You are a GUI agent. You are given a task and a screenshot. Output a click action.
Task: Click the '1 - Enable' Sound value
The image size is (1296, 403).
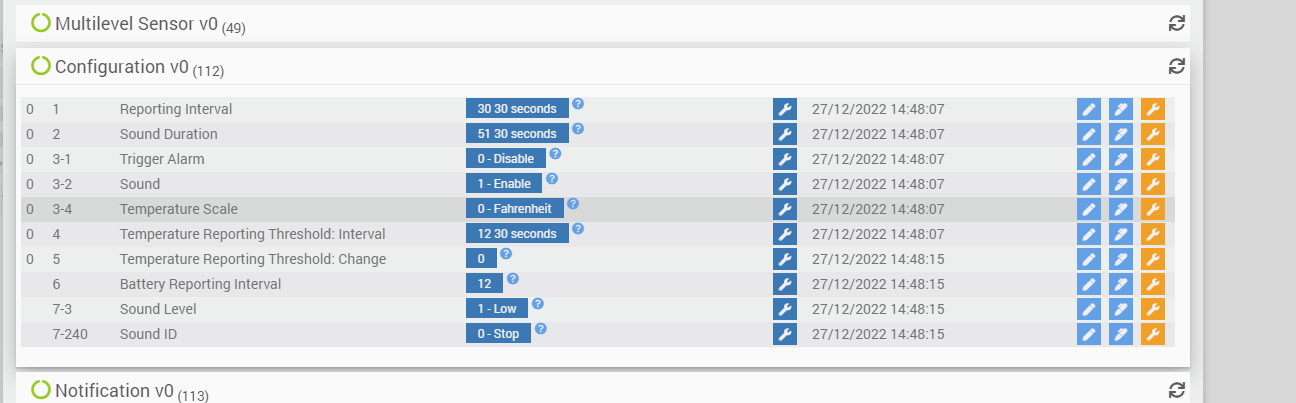(504, 184)
